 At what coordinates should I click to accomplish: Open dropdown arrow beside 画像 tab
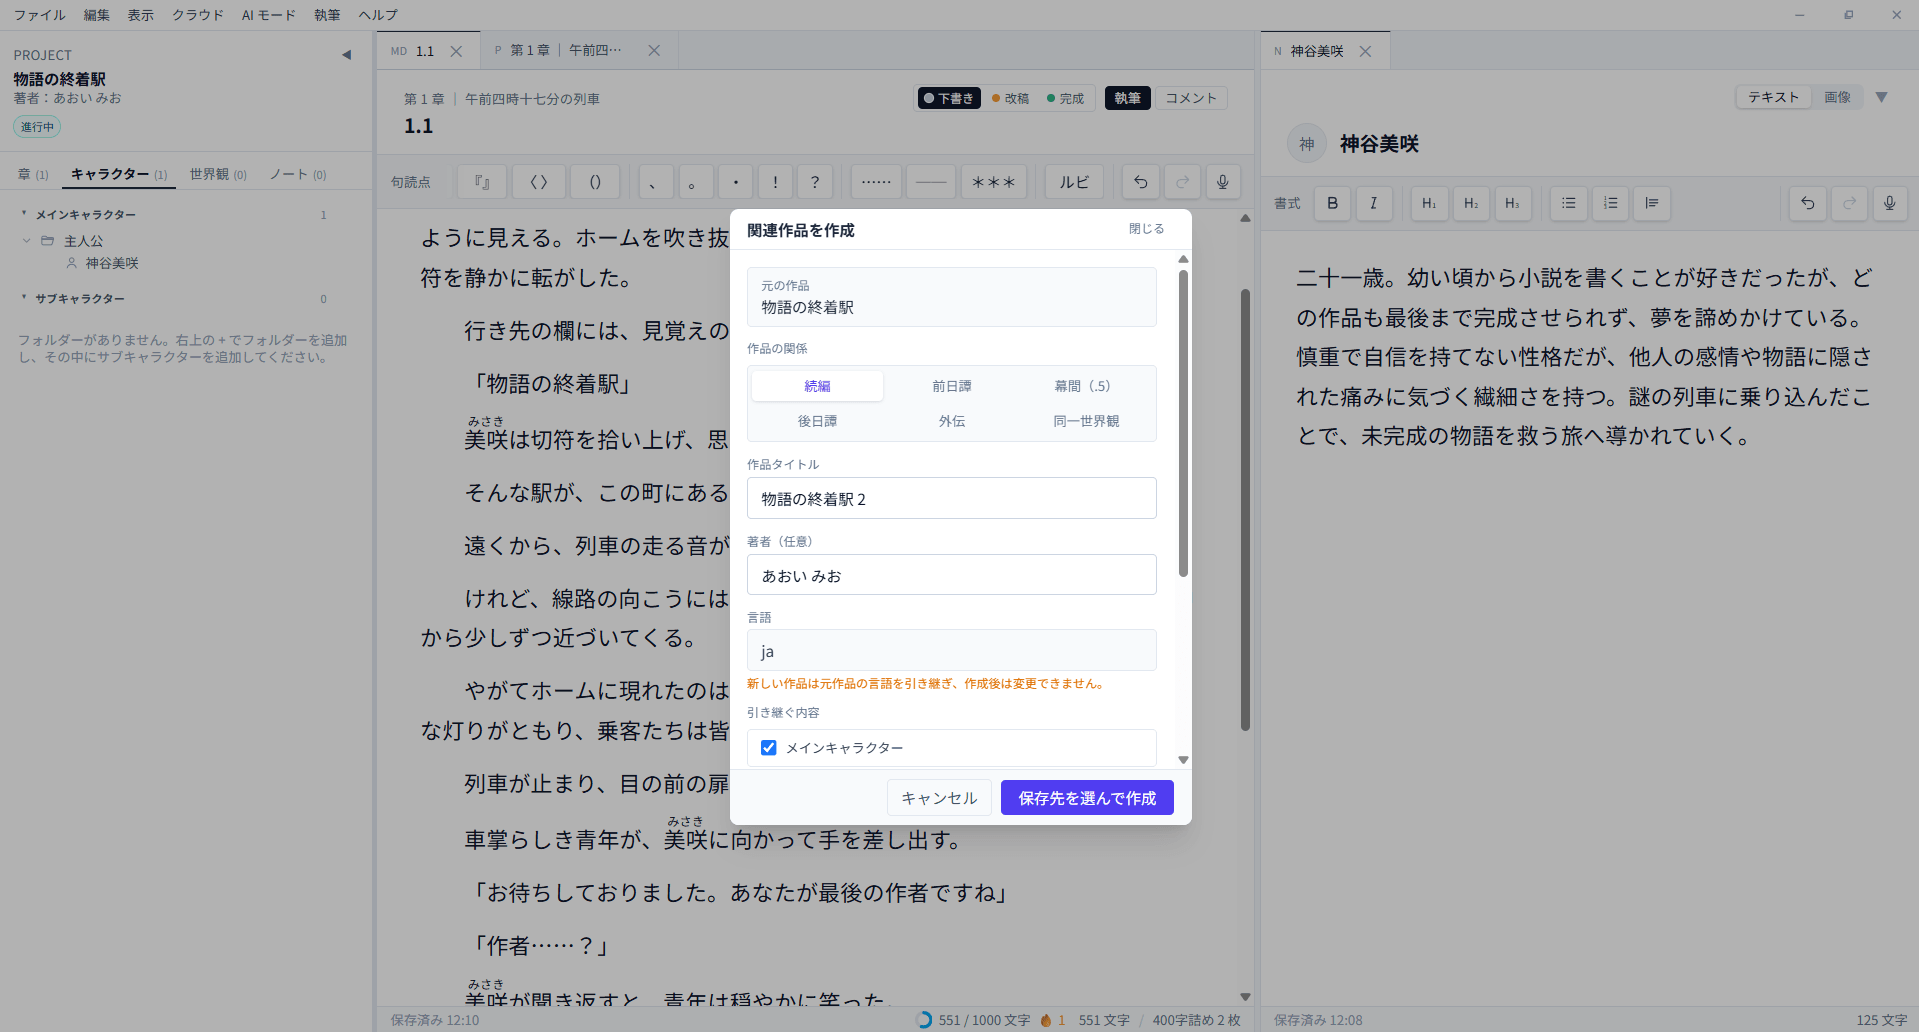tap(1881, 97)
